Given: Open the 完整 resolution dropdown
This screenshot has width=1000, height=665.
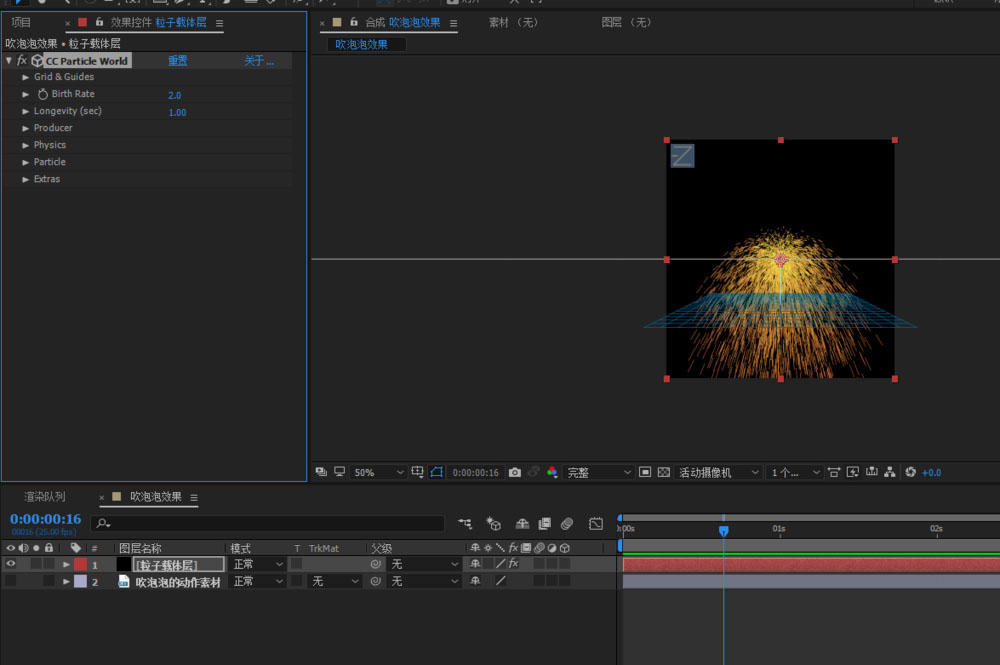Looking at the screenshot, I should (600, 472).
